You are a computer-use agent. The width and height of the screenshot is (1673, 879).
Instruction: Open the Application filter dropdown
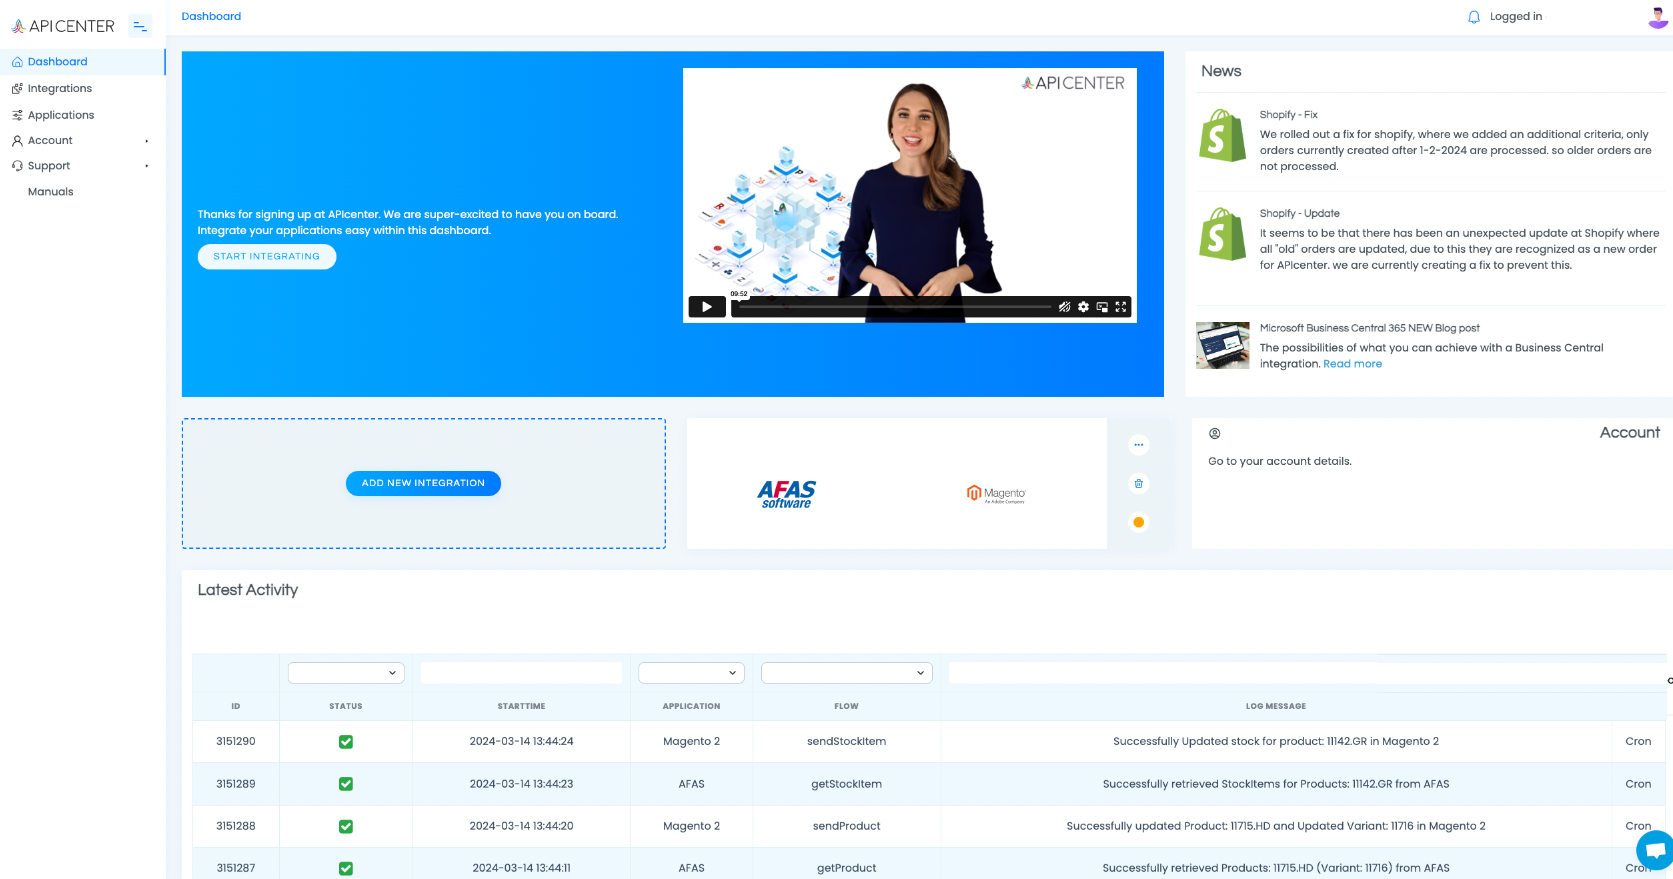tap(692, 673)
